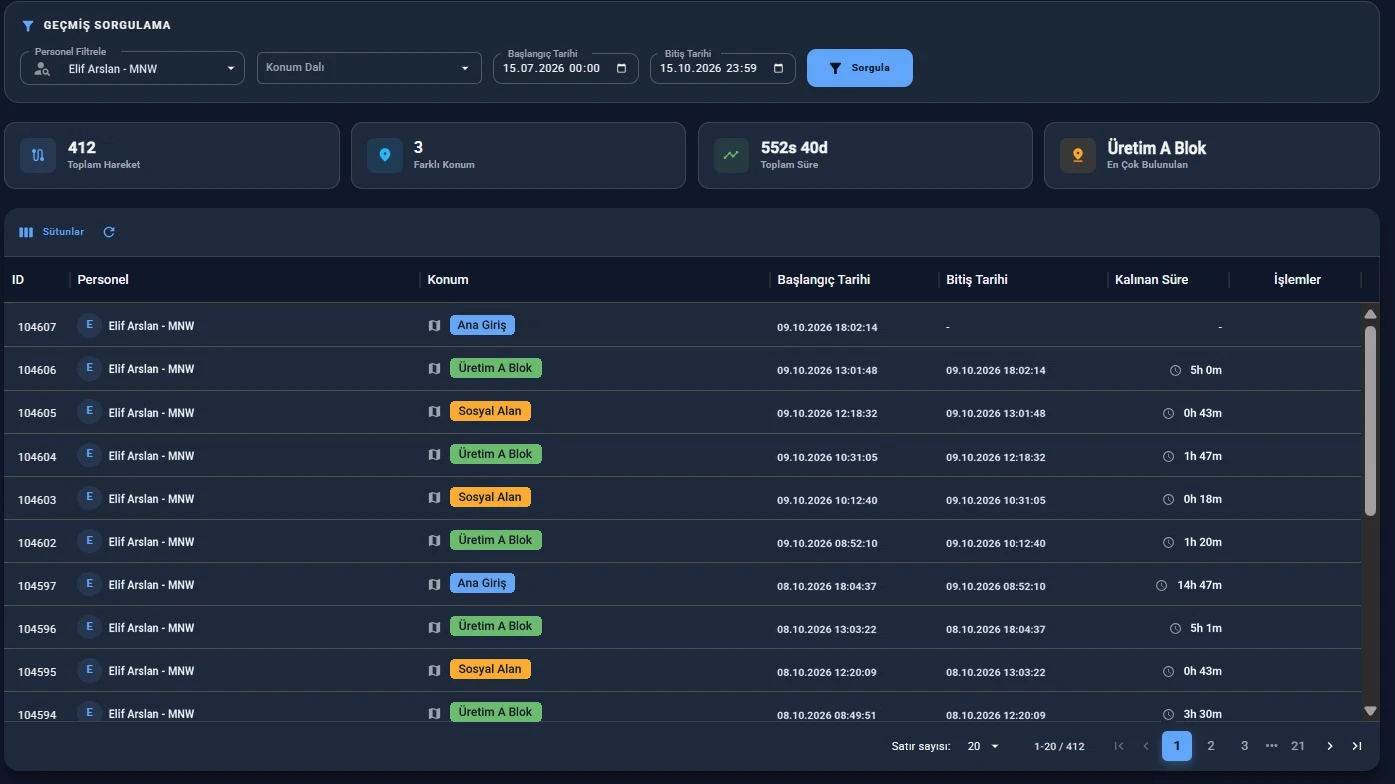Image resolution: width=1395 pixels, height=784 pixels.
Task: Click the refresh icon beside Sütunlar
Action: pyautogui.click(x=109, y=232)
